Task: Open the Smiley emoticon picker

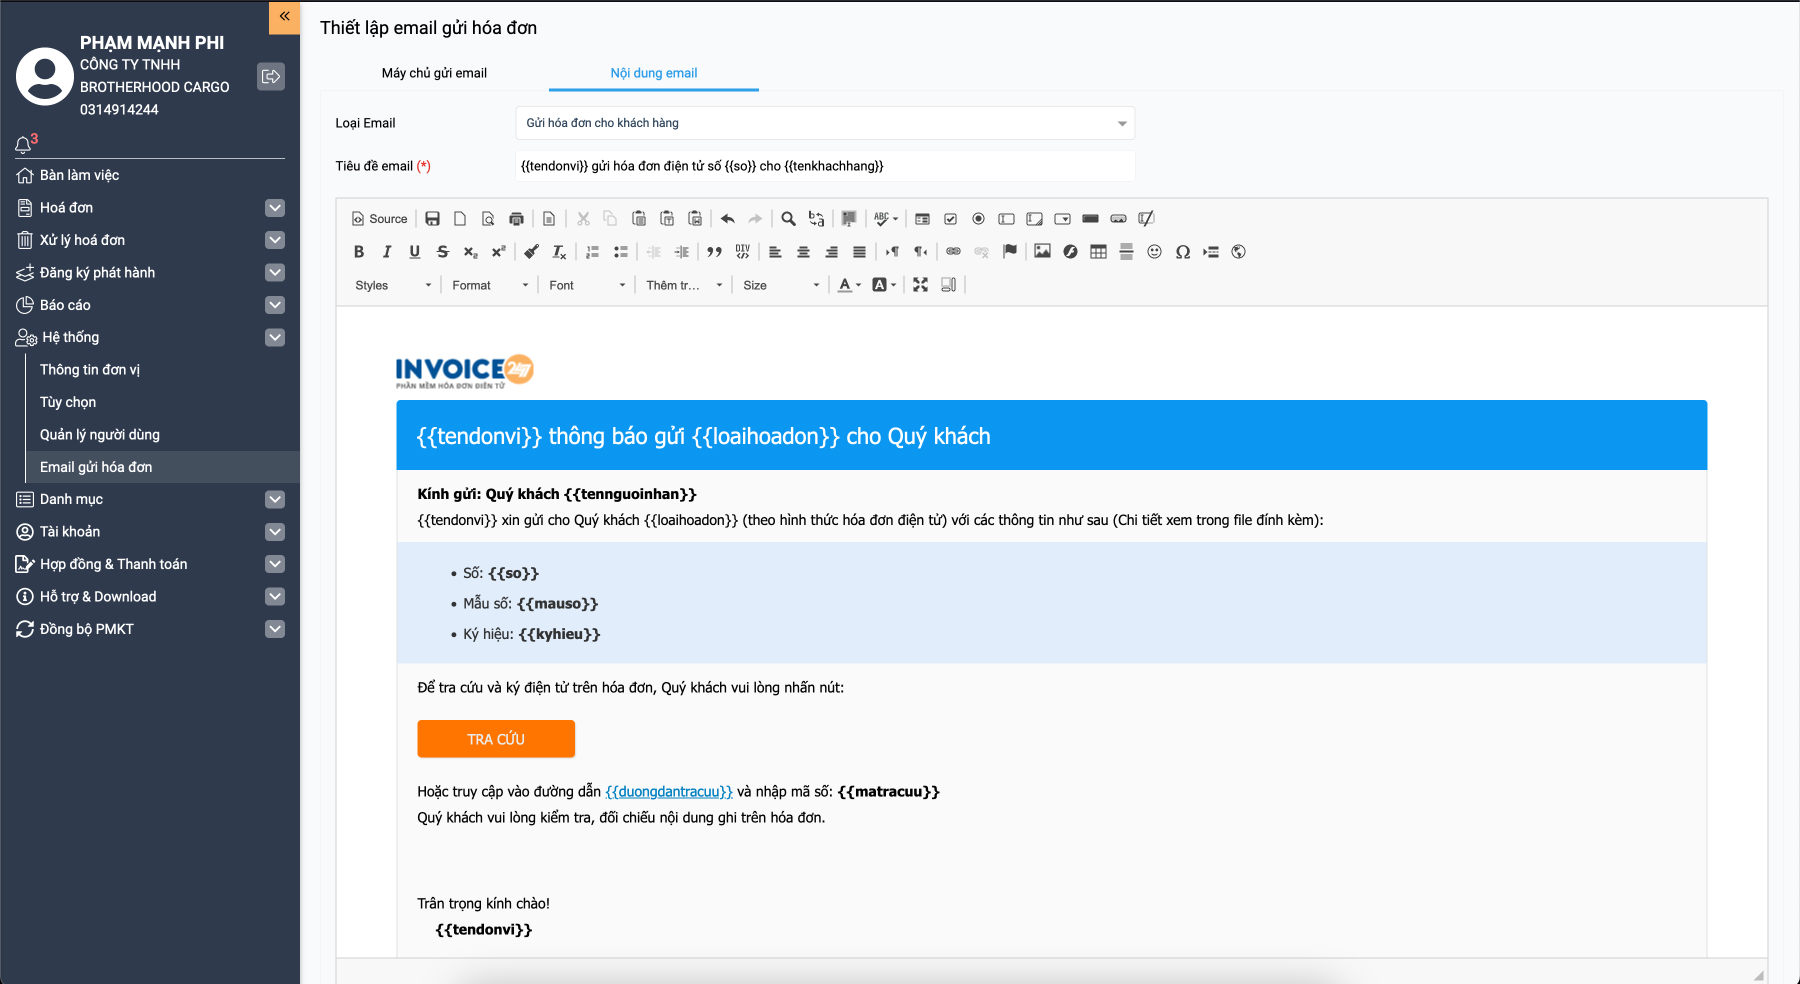Action: (1154, 252)
